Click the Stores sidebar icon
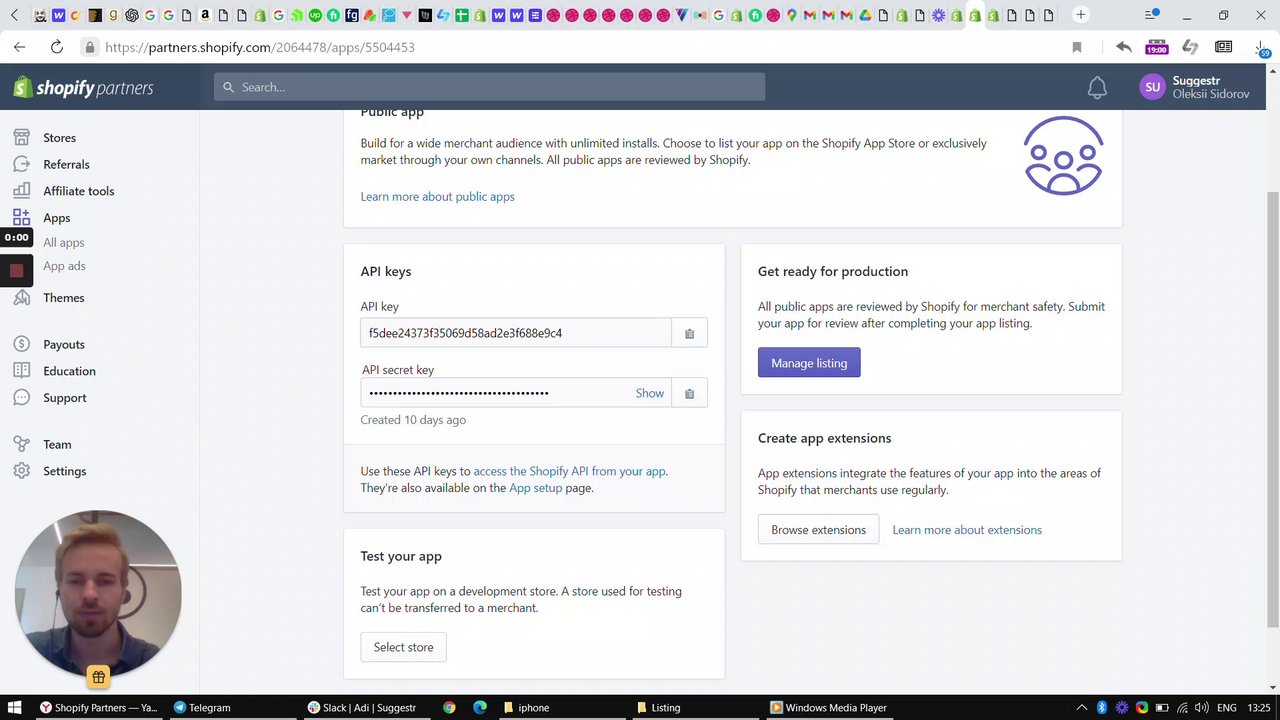The height and width of the screenshot is (720, 1280). click(x=22, y=138)
